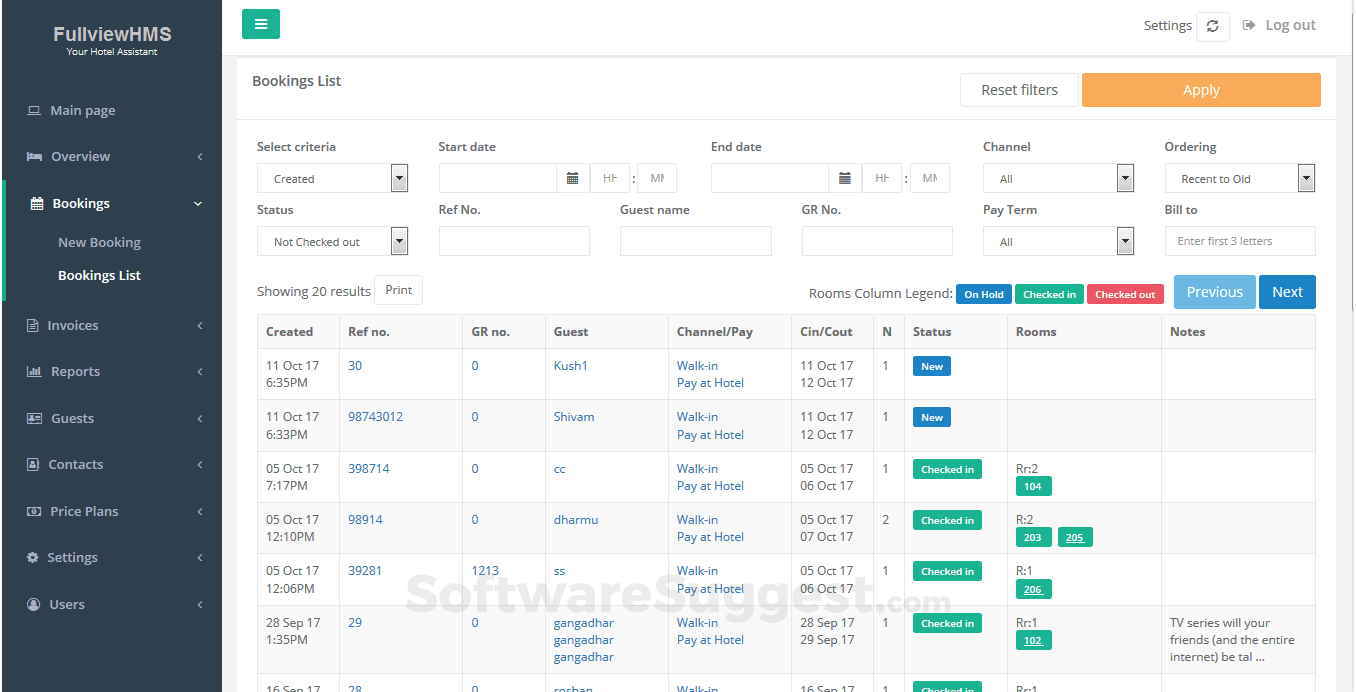
Task: Select the Invoices sidebar icon
Action: tap(35, 325)
